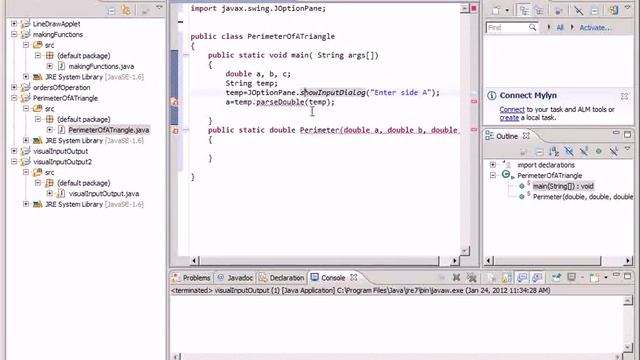The width and height of the screenshot is (640, 360).
Task: Open the All working set selector
Action: tap(560, 27)
